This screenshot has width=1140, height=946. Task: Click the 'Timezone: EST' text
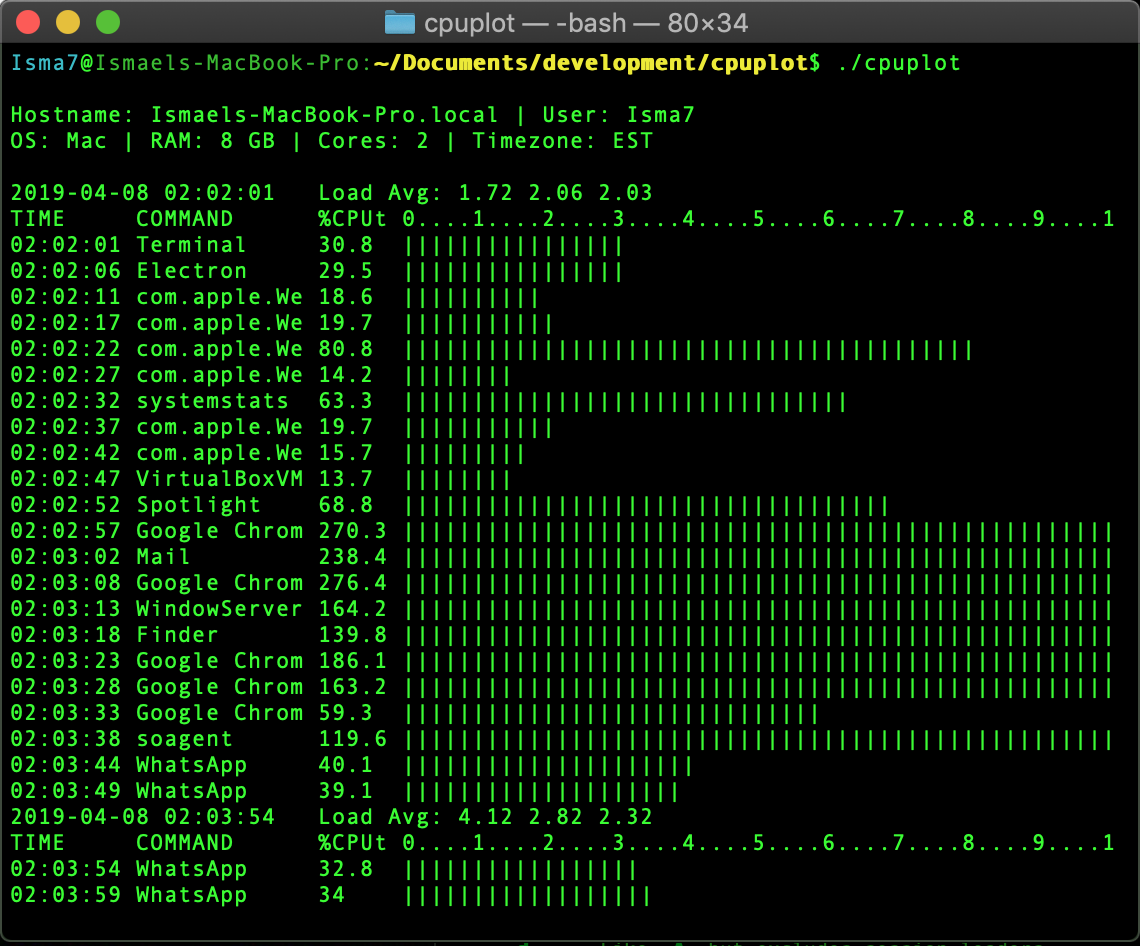click(562, 141)
